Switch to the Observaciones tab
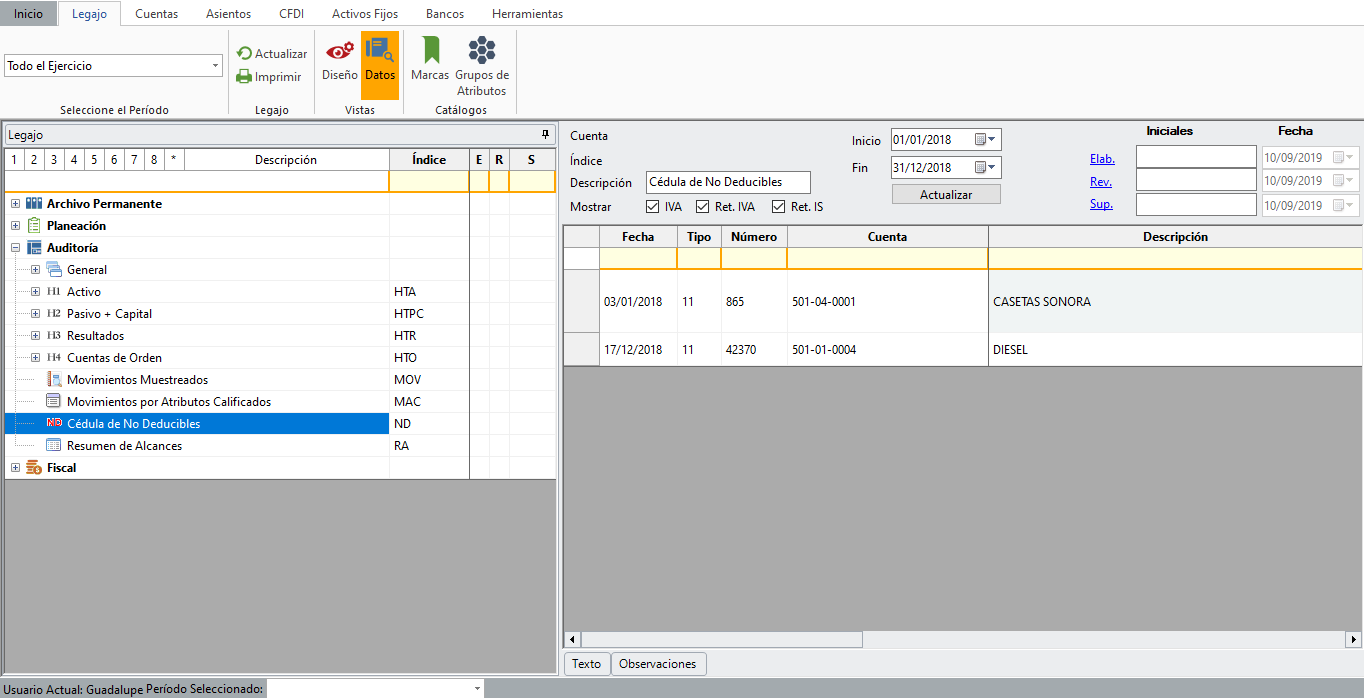Image resolution: width=1364 pixels, height=698 pixels. (658, 664)
